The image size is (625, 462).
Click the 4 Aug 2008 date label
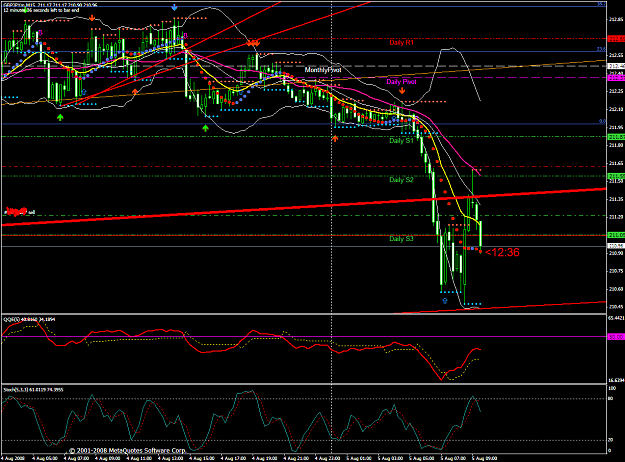13,458
